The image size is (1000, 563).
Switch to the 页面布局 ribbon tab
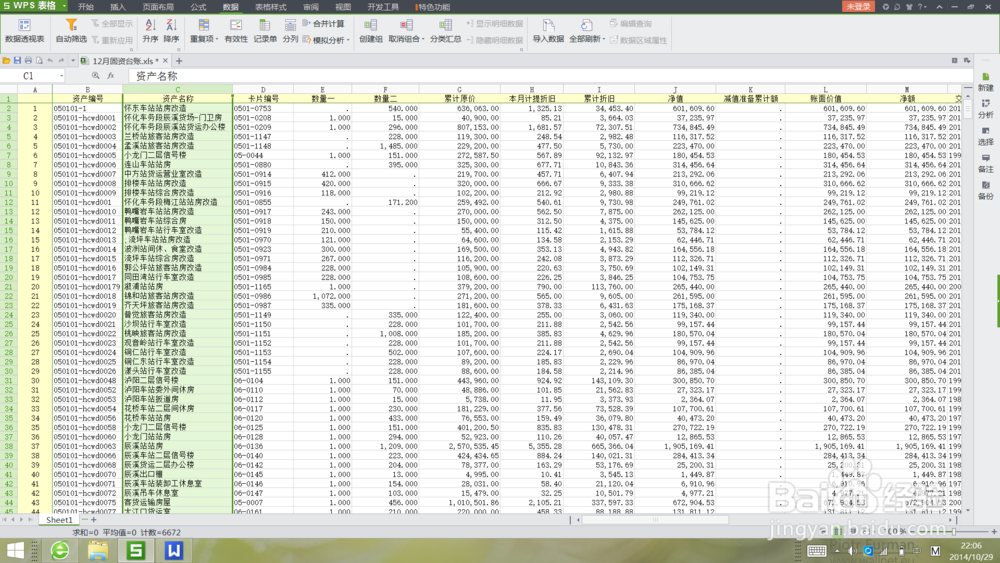[x=158, y=7]
